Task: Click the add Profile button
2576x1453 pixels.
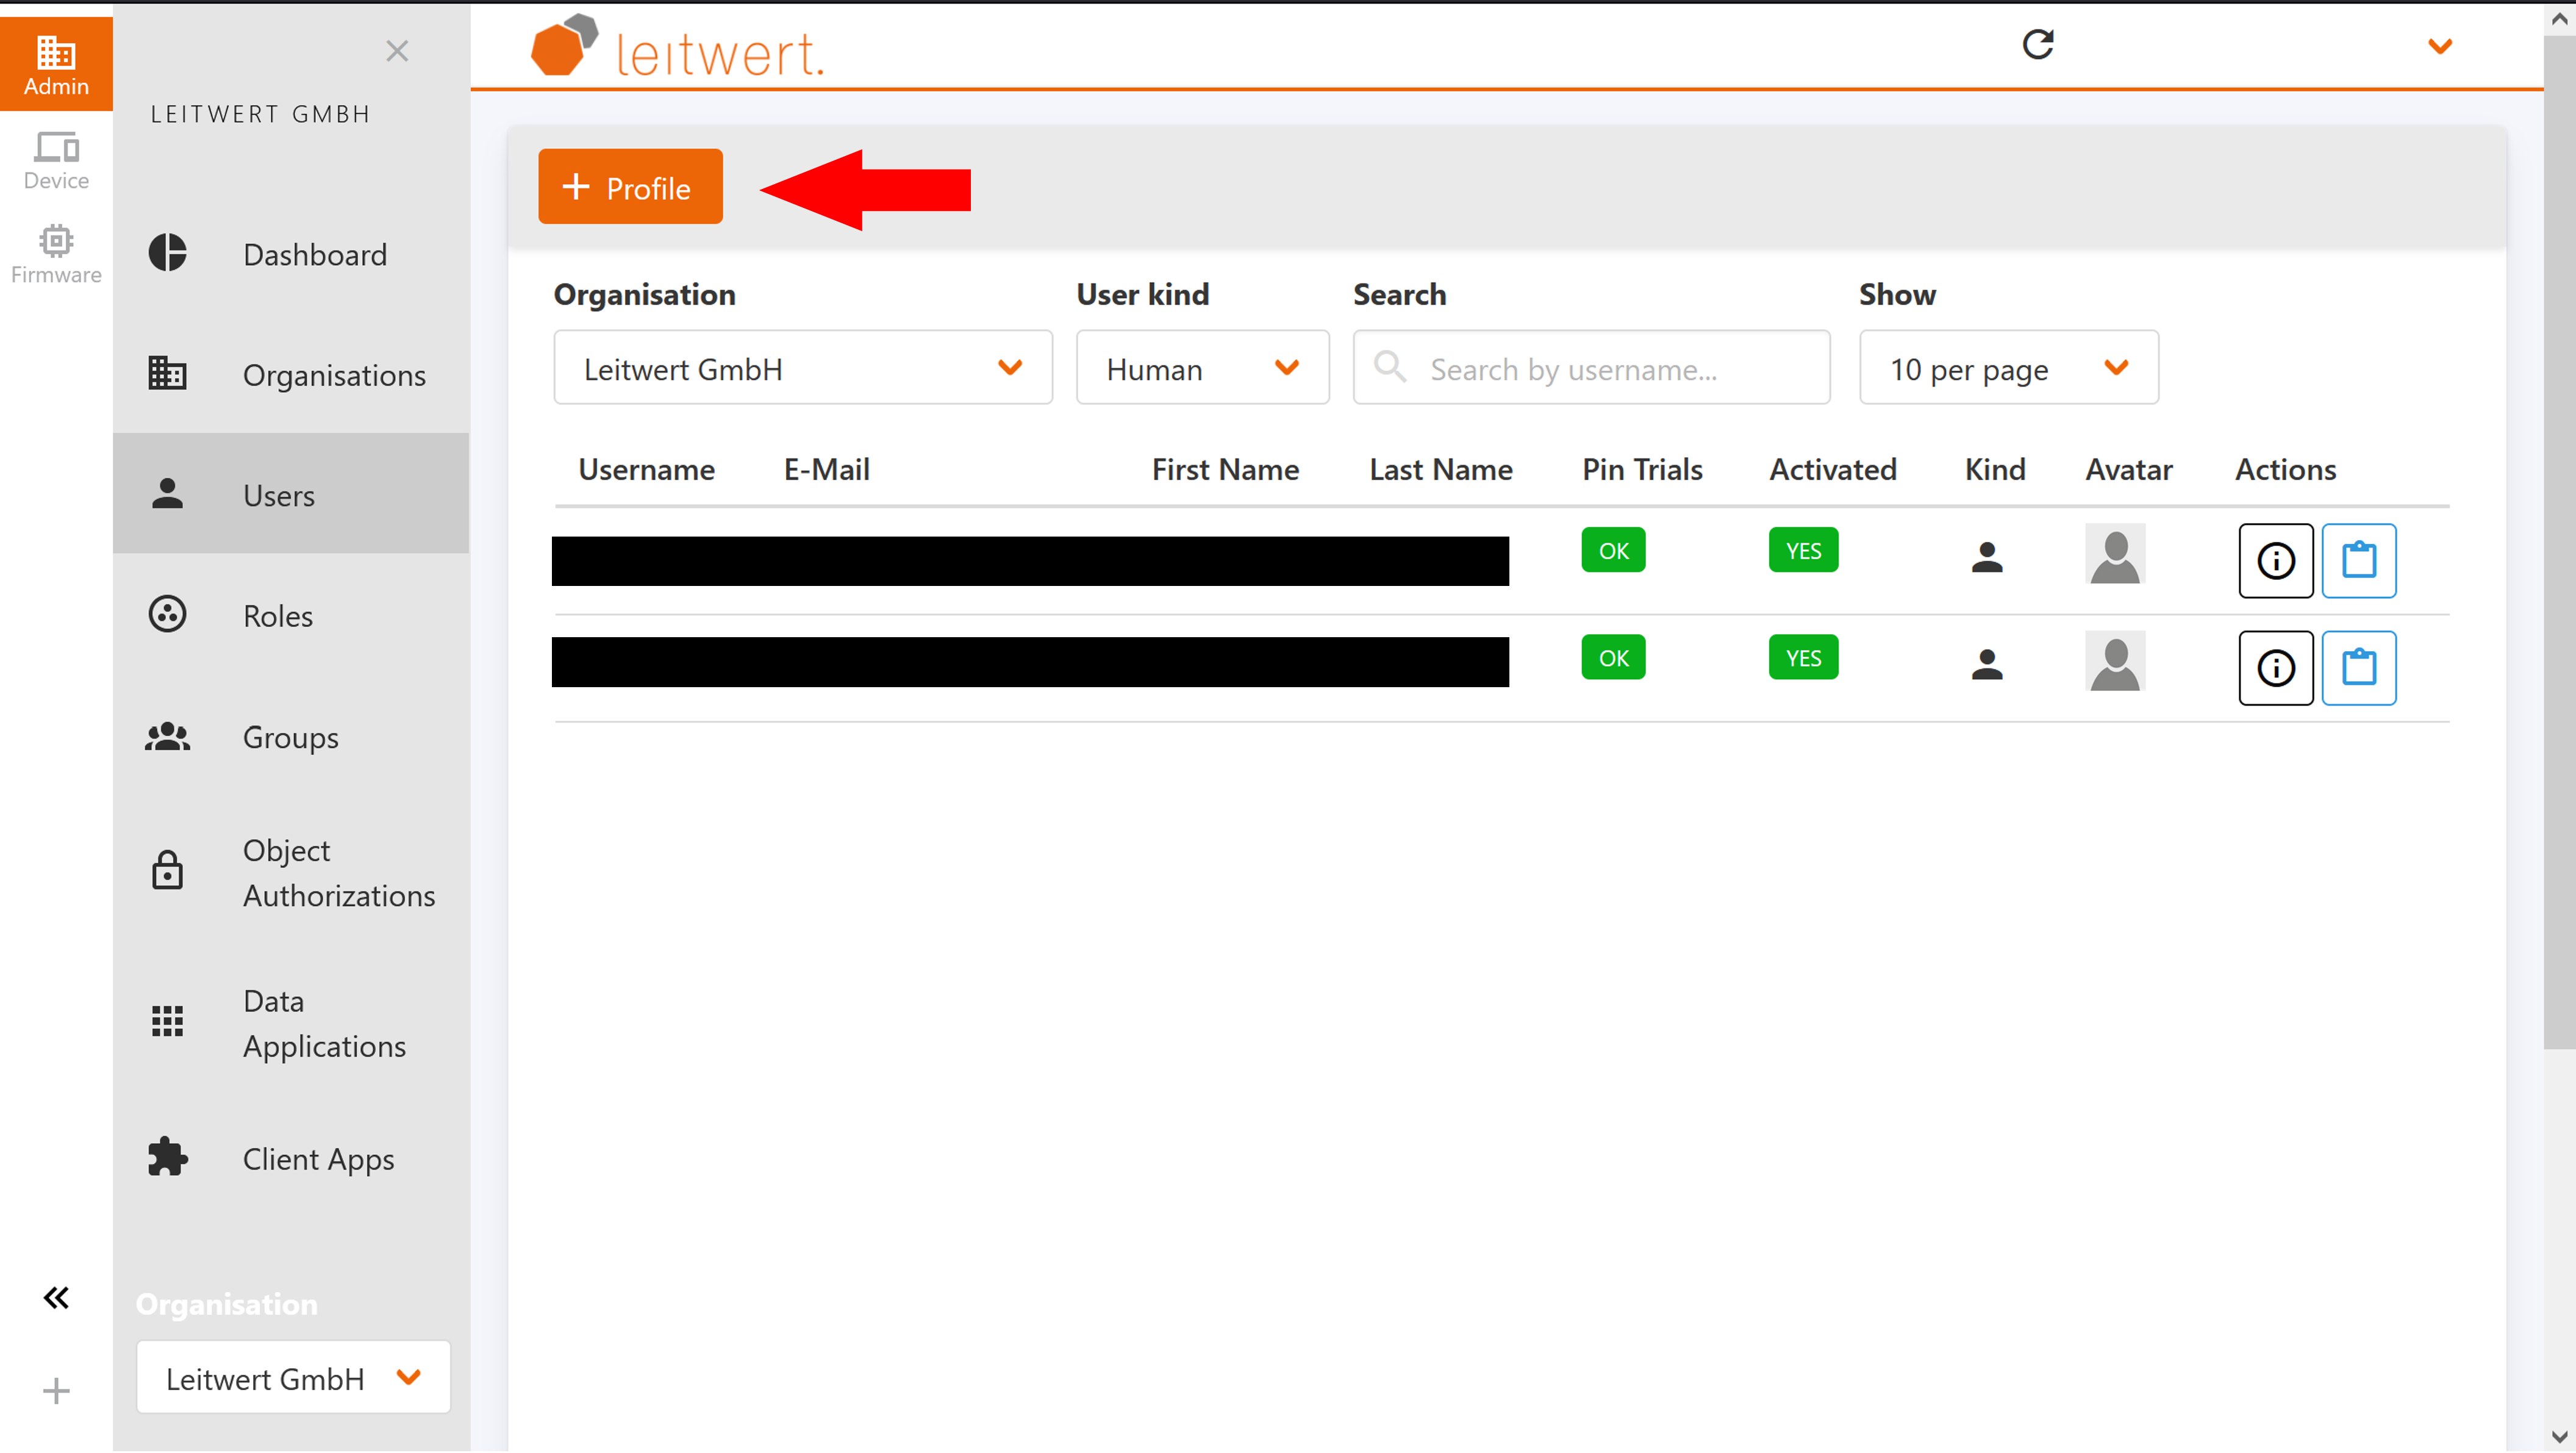Action: (630, 187)
